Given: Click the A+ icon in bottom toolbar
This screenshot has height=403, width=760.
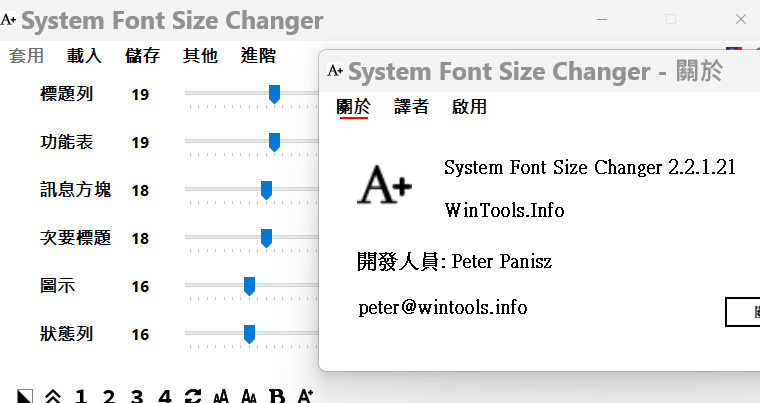Looking at the screenshot, I should (305, 396).
